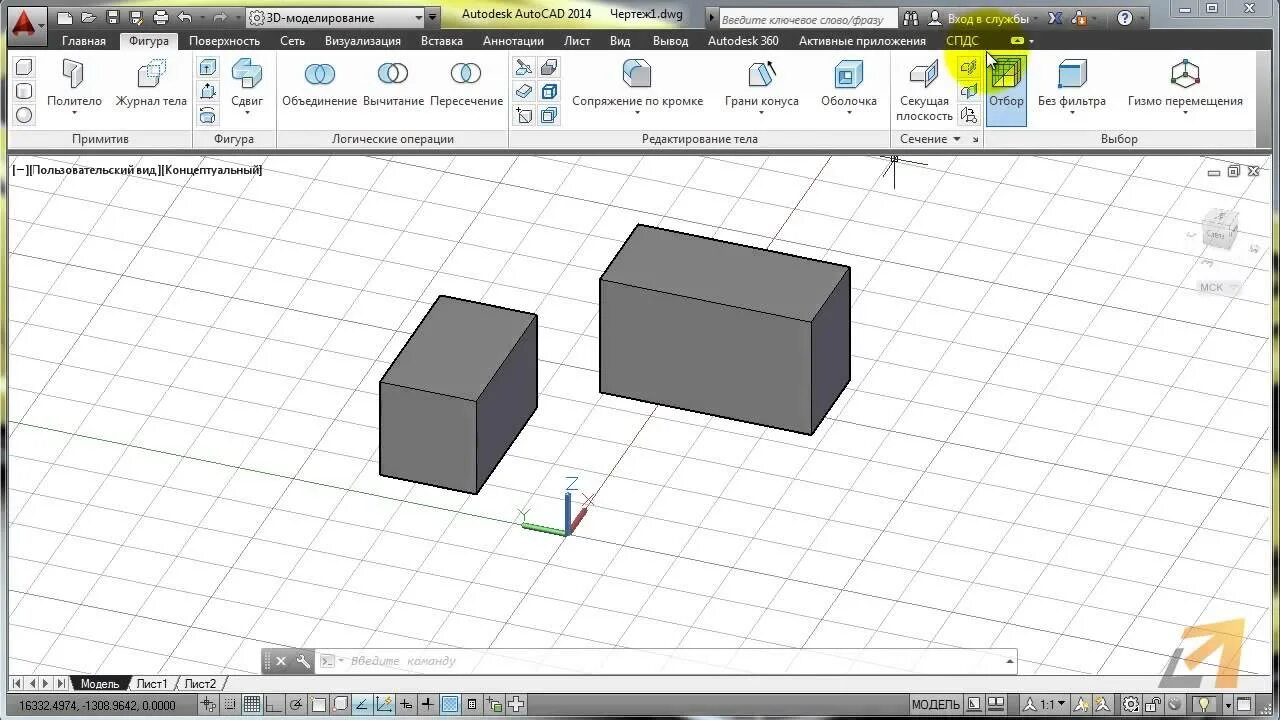Click Section Plane (Секущая плоскость) icon
1280x720 pixels.
pyautogui.click(x=924, y=75)
